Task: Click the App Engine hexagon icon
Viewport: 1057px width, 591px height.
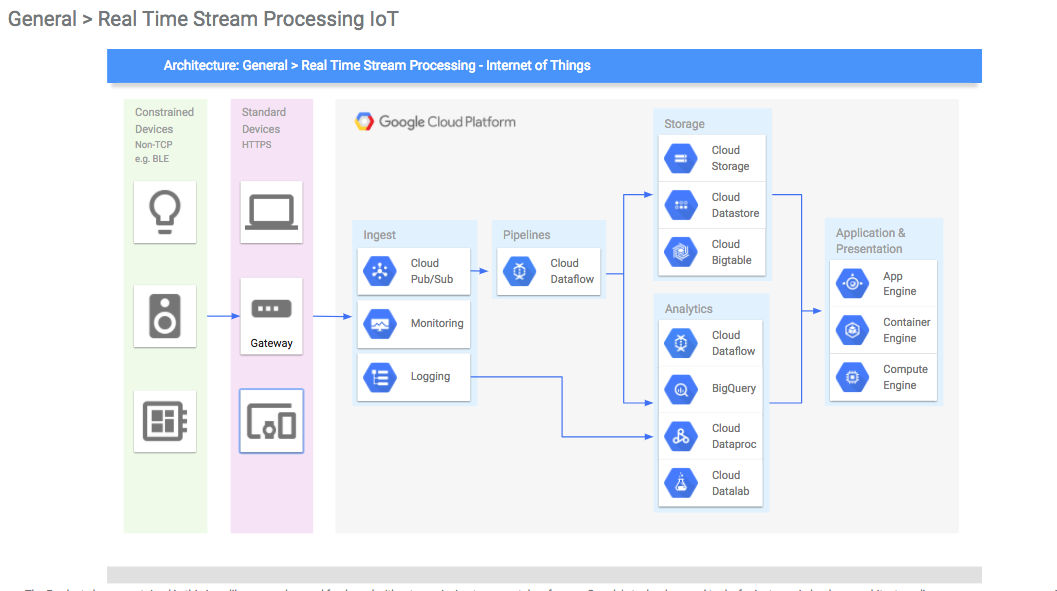Action: pos(852,284)
